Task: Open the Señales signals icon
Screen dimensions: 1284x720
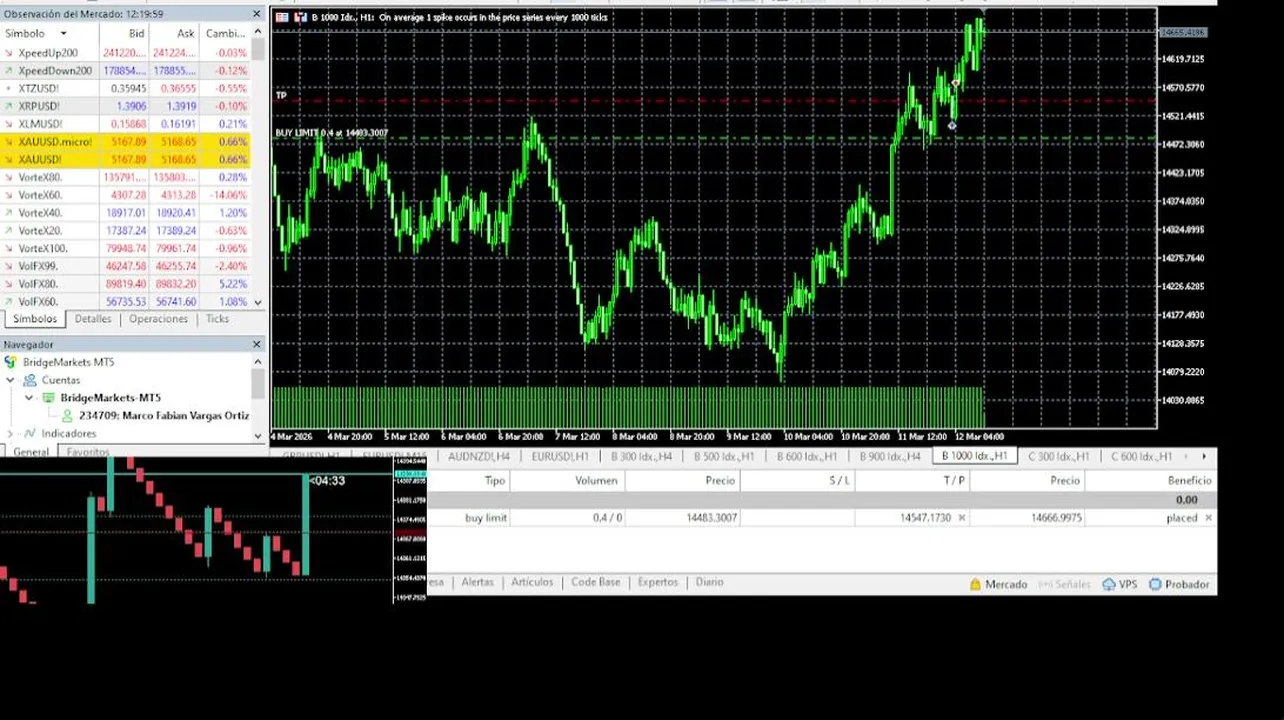Action: click(x=1044, y=584)
